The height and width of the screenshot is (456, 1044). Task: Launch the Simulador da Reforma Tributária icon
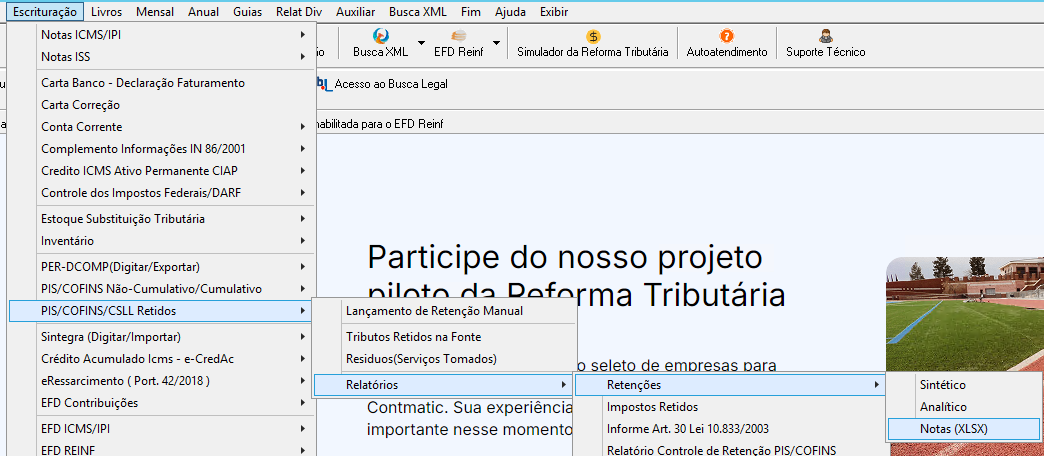click(593, 37)
